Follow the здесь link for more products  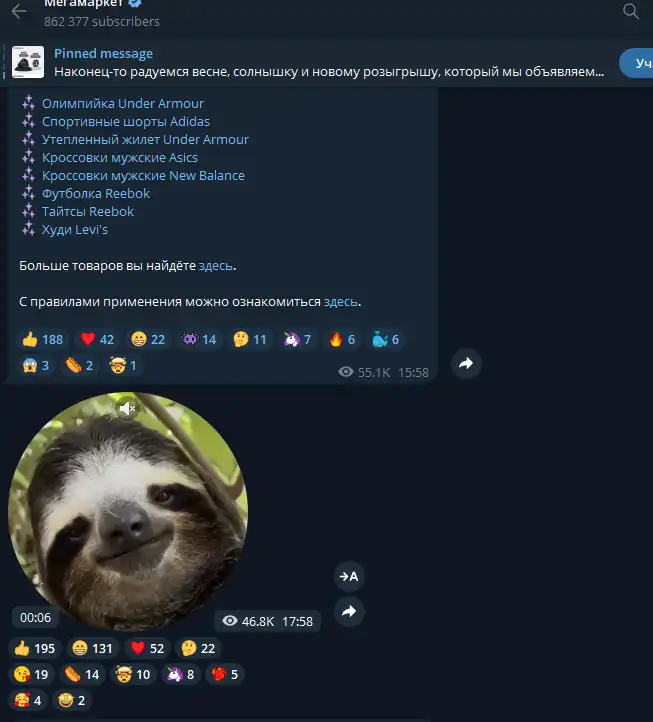(215, 266)
